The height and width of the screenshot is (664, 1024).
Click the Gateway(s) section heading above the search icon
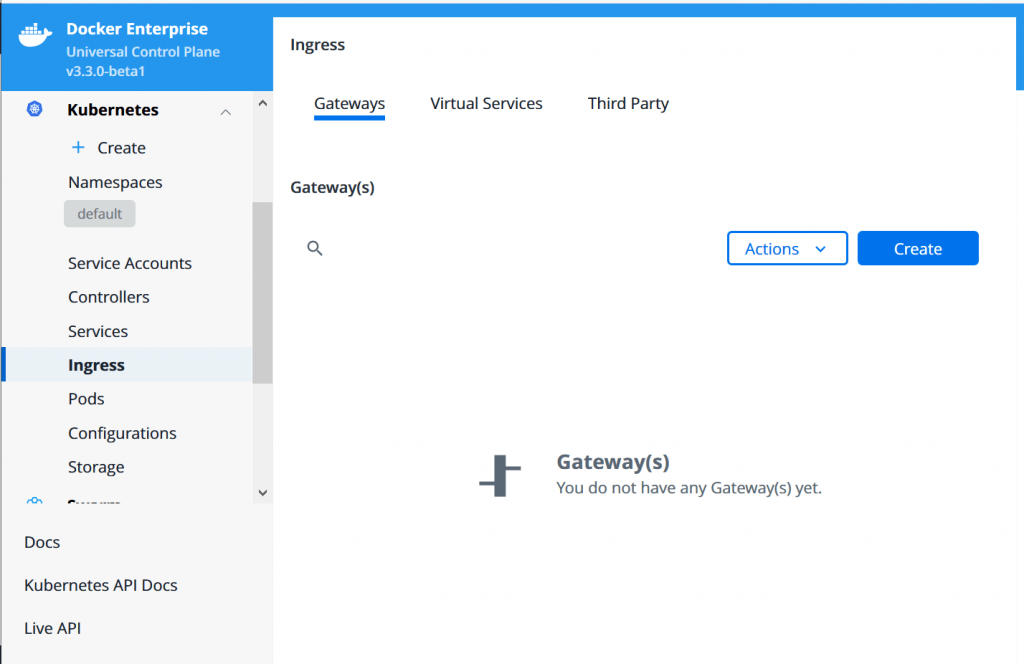(x=332, y=187)
